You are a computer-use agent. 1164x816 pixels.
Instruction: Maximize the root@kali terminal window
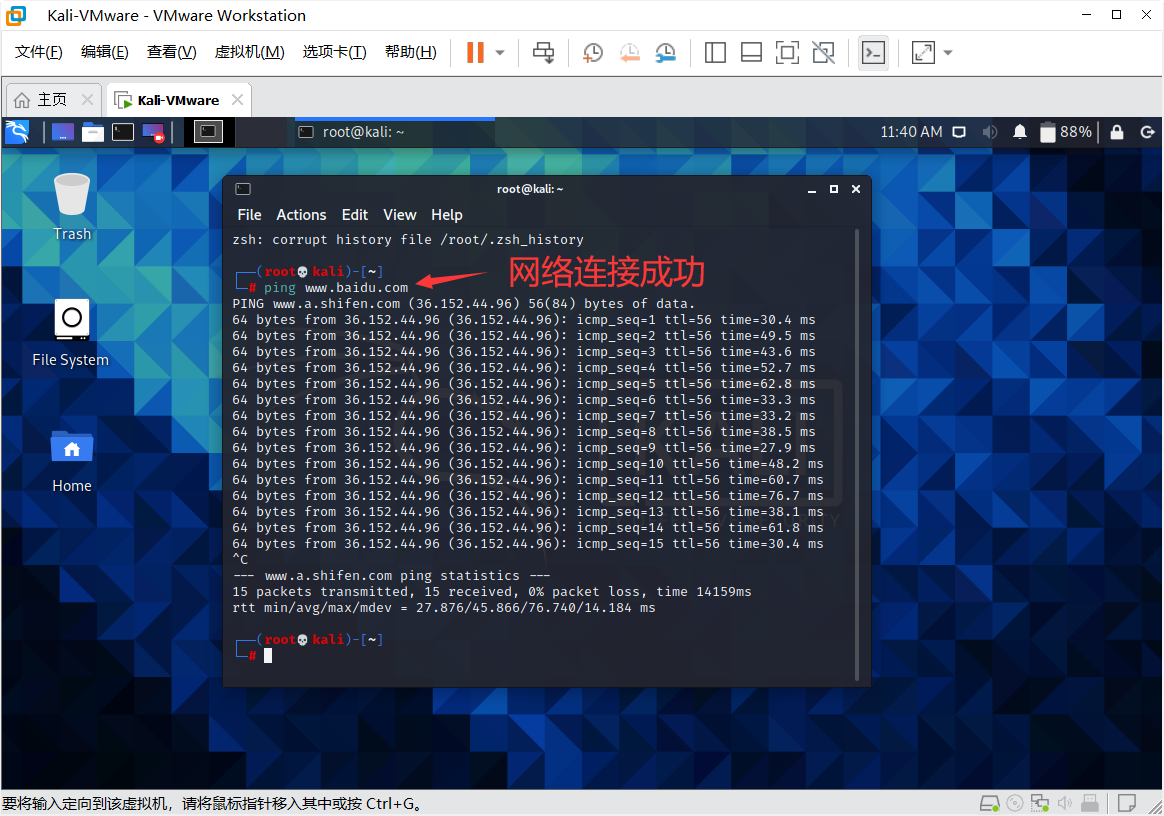tap(834, 189)
